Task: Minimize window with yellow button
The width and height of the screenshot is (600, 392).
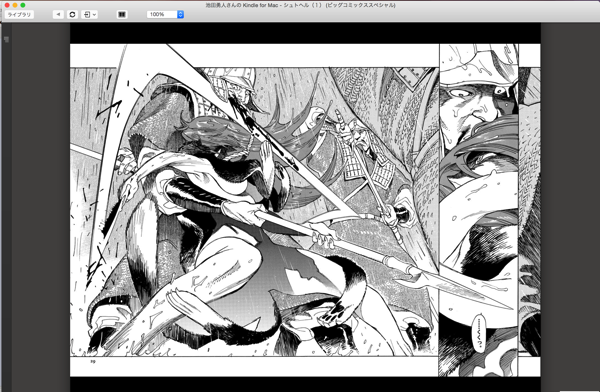Action: pyautogui.click(x=15, y=5)
